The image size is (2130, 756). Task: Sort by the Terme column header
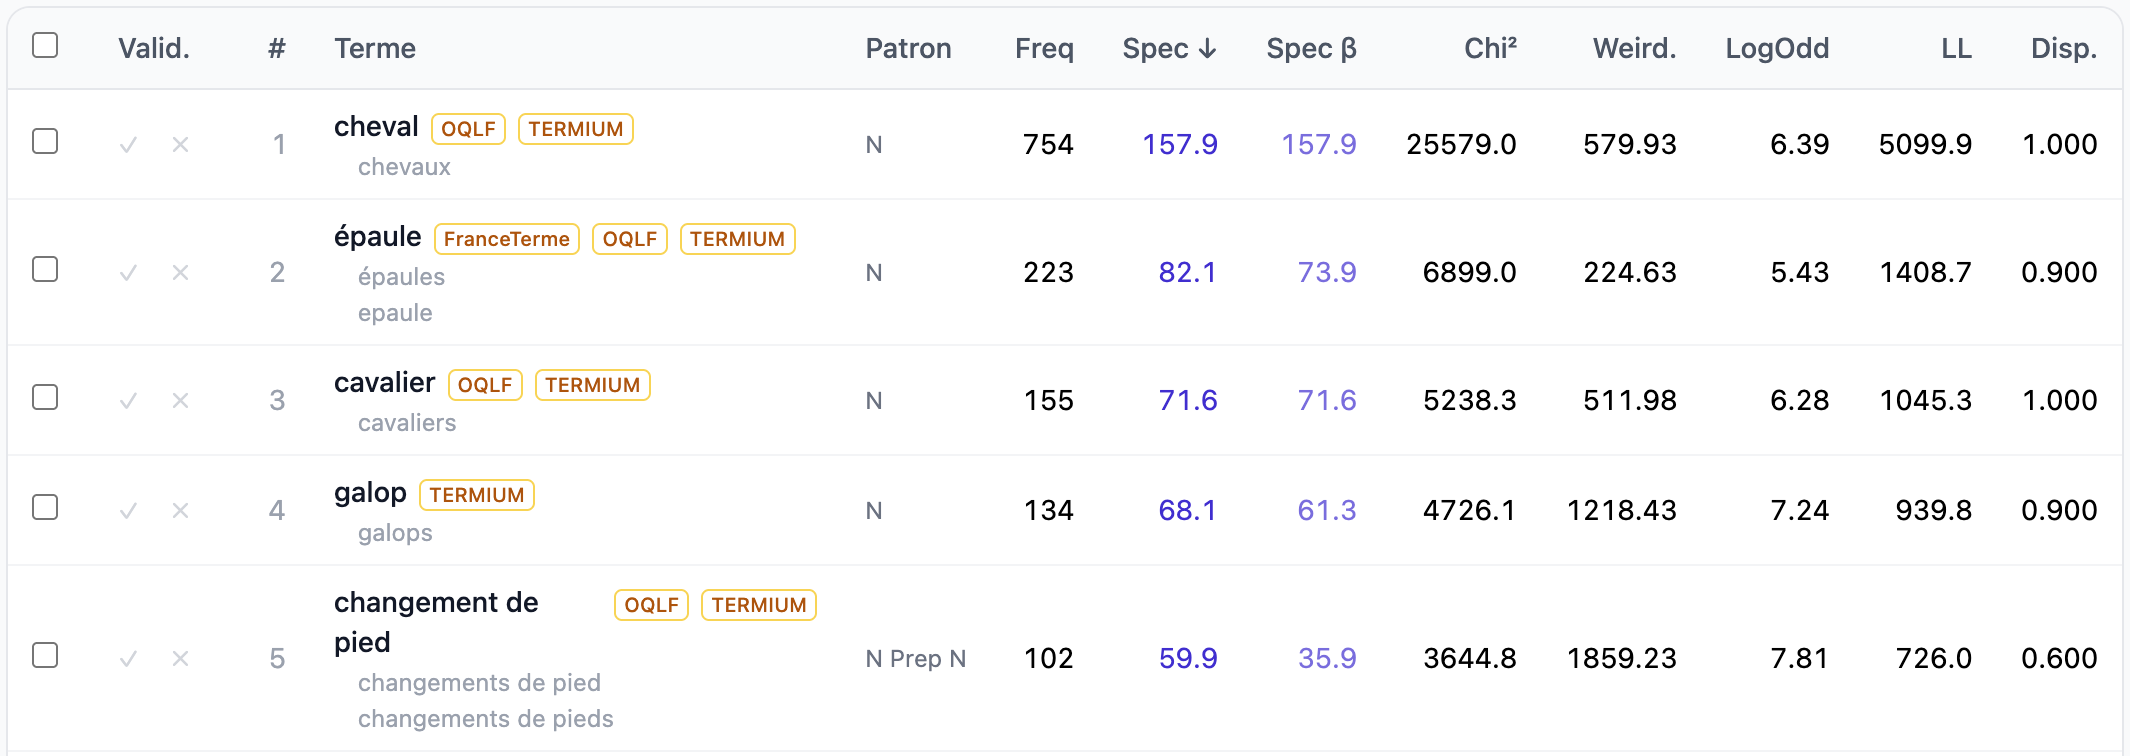pos(375,49)
